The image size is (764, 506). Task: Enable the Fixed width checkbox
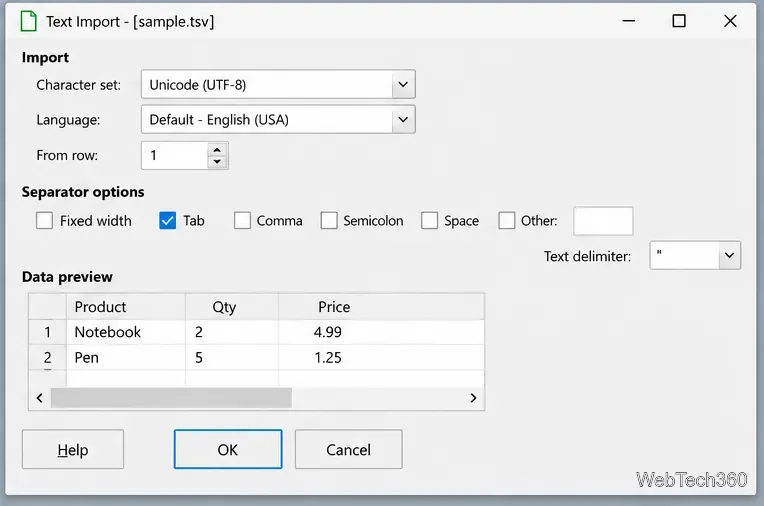[x=44, y=220]
